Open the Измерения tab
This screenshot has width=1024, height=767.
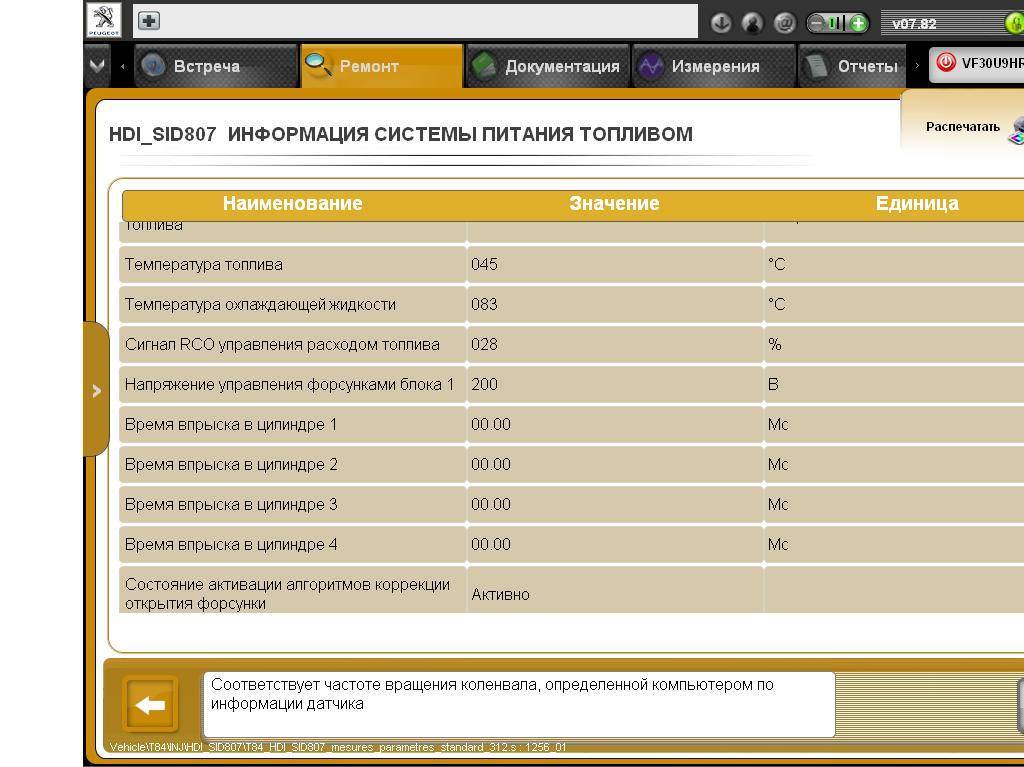(x=714, y=66)
